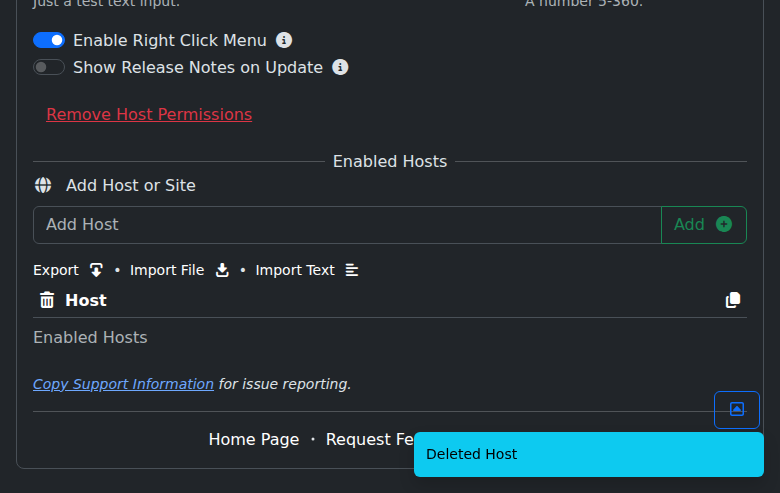Disable the Enable Right Click Menu toggle
780x493 pixels.
point(49,41)
